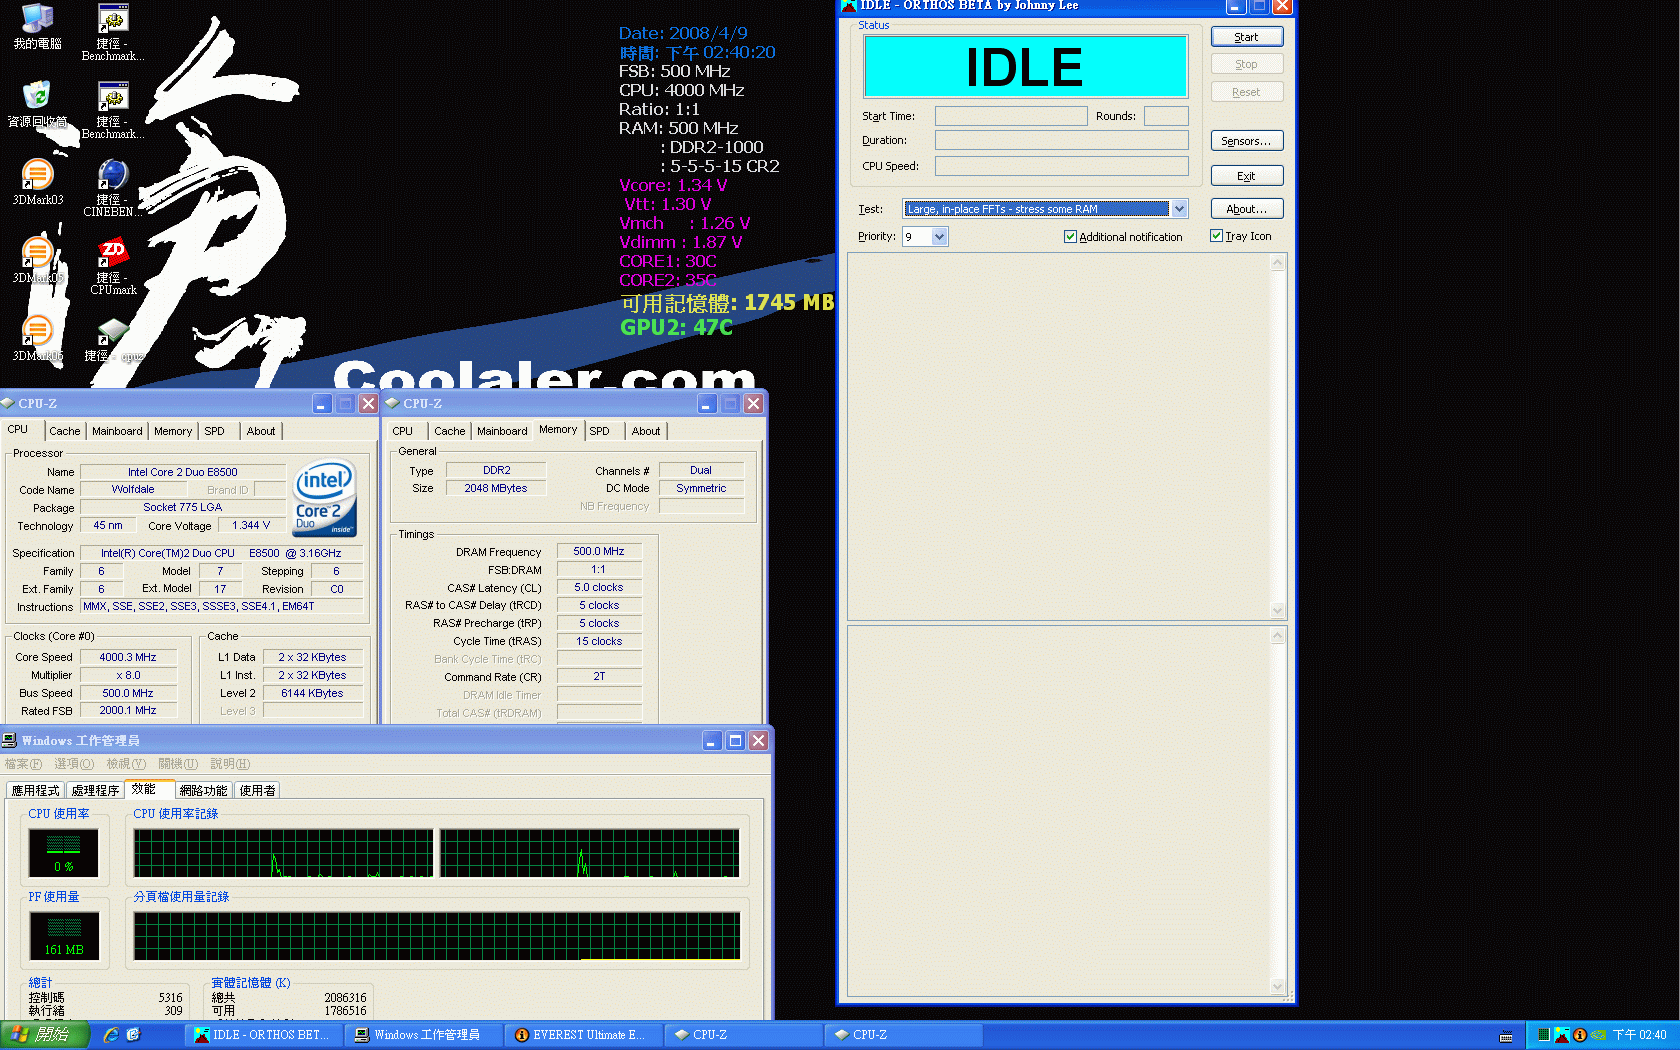Open SPD tab in CPU-Z Memory window
Image resolution: width=1680 pixels, height=1050 pixels.
coord(599,431)
